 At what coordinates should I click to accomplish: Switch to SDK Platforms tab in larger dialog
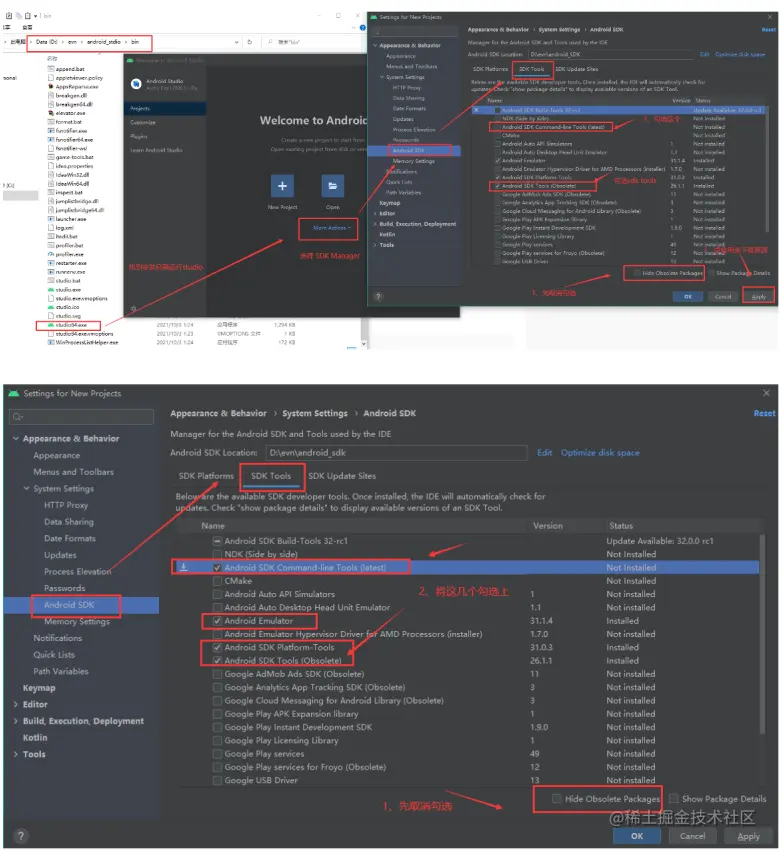click(206, 476)
